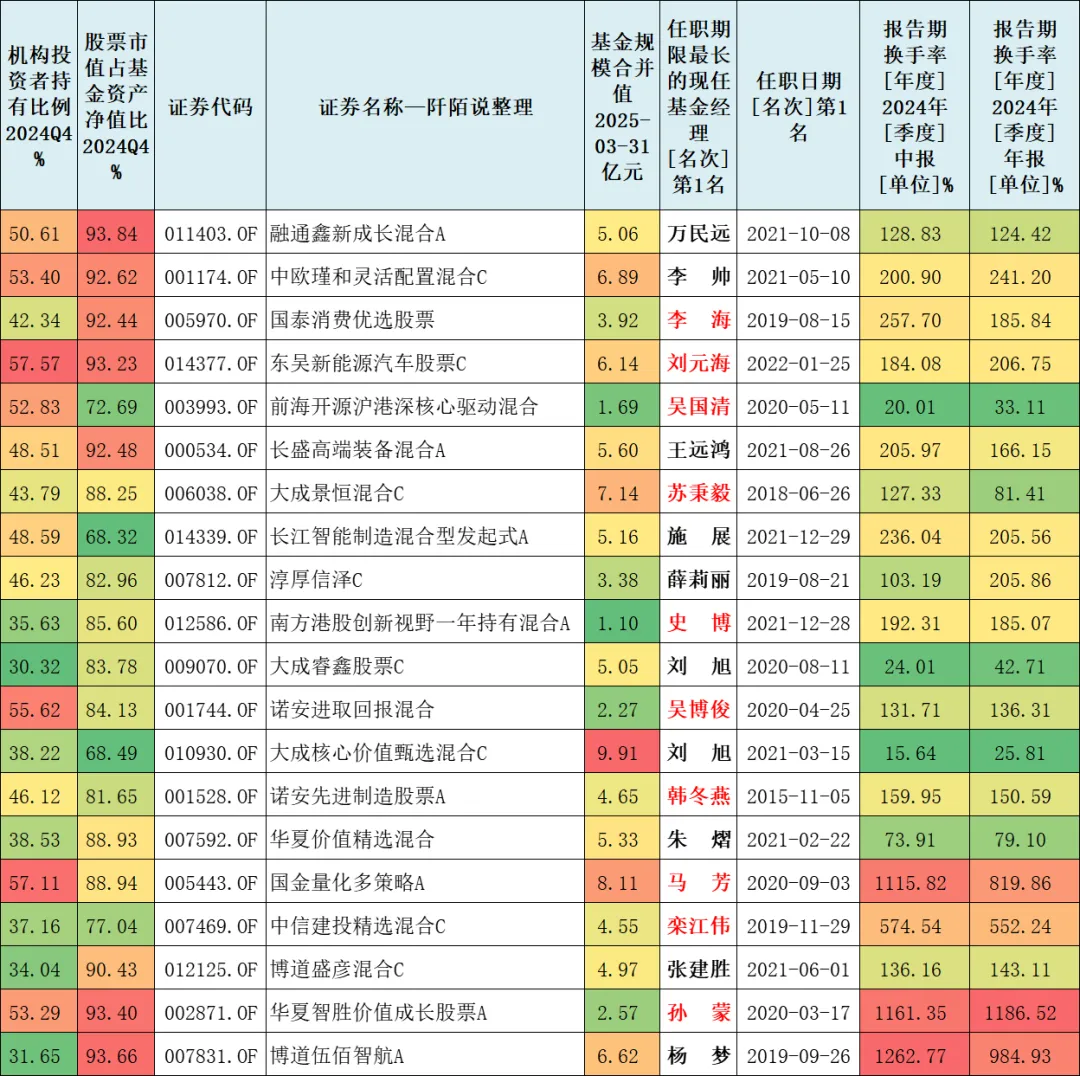The image size is (1080, 1076).
Task: Select manager name 苏秉毅
Action: pyautogui.click(x=698, y=493)
